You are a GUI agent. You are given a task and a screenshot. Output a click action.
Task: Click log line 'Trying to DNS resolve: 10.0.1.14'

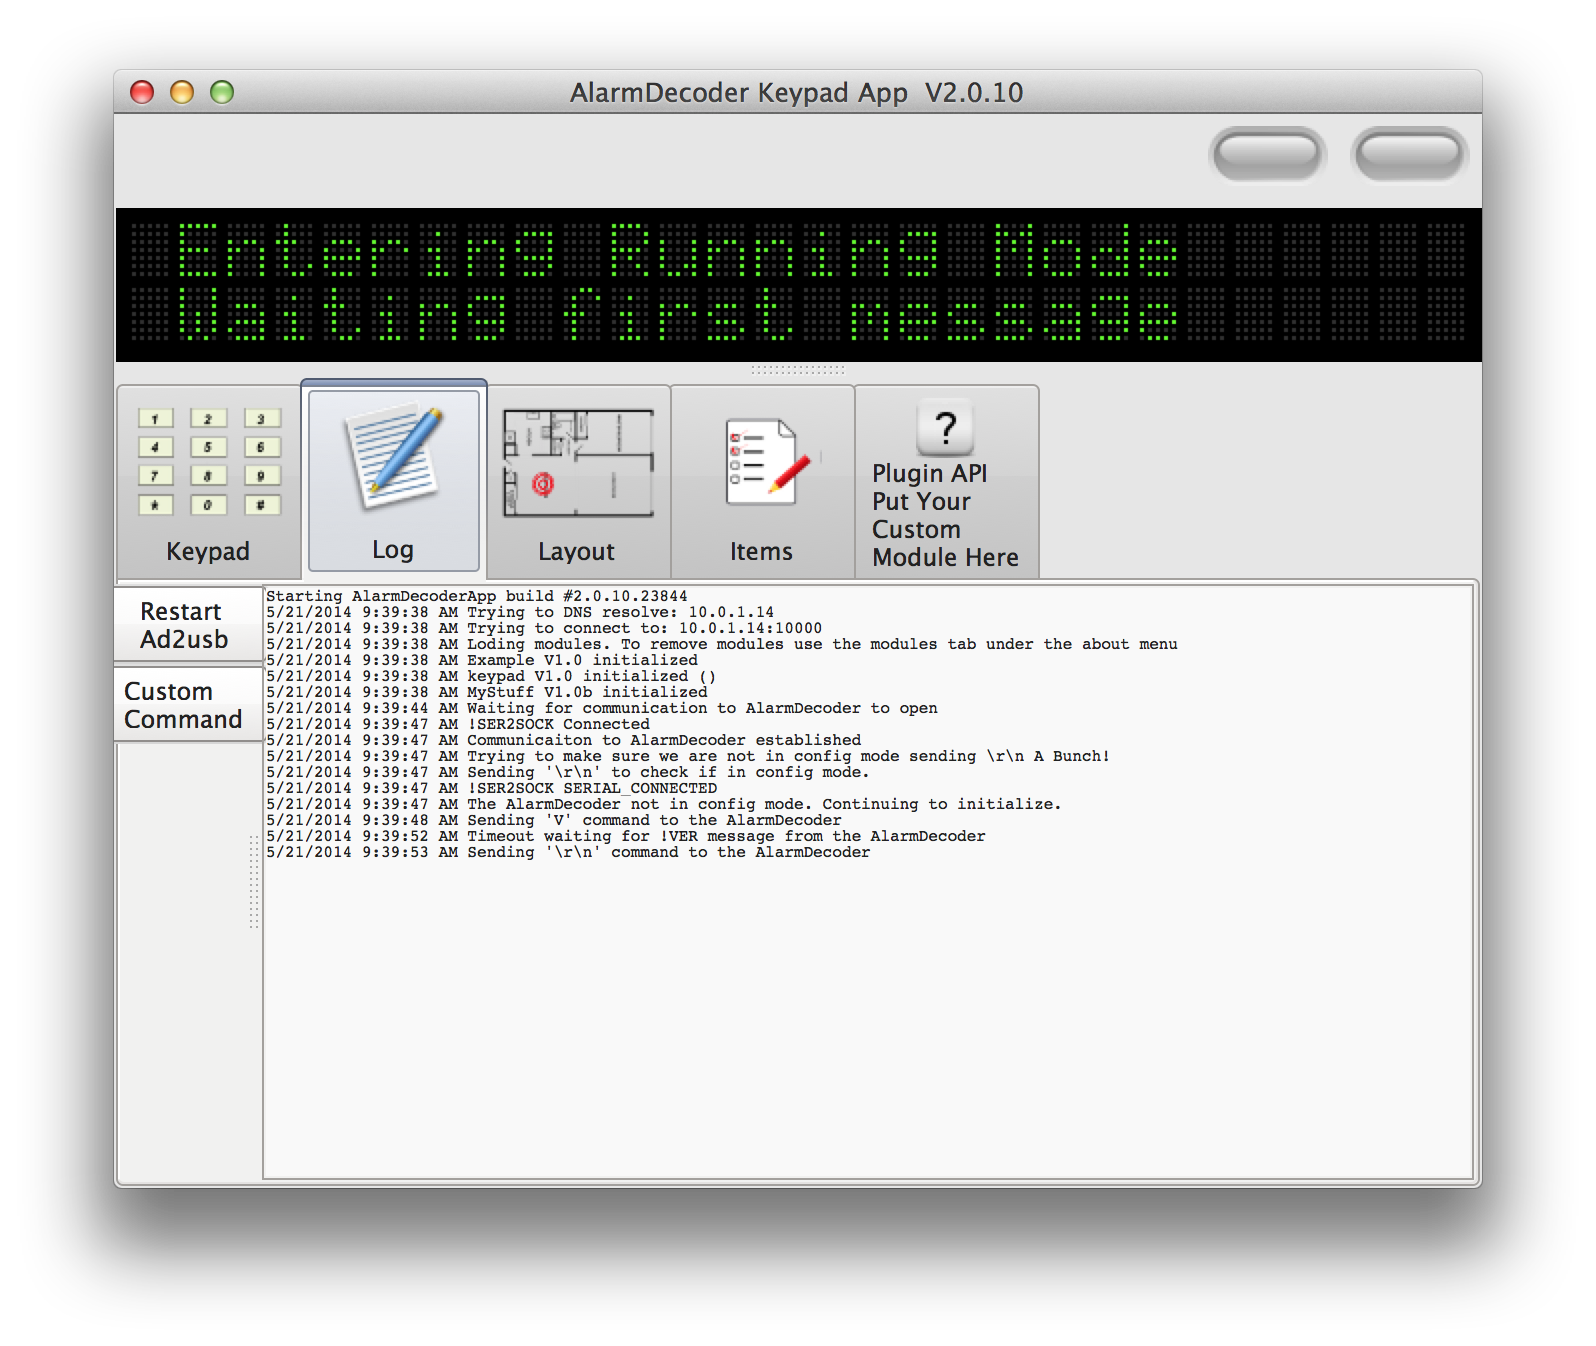point(520,612)
